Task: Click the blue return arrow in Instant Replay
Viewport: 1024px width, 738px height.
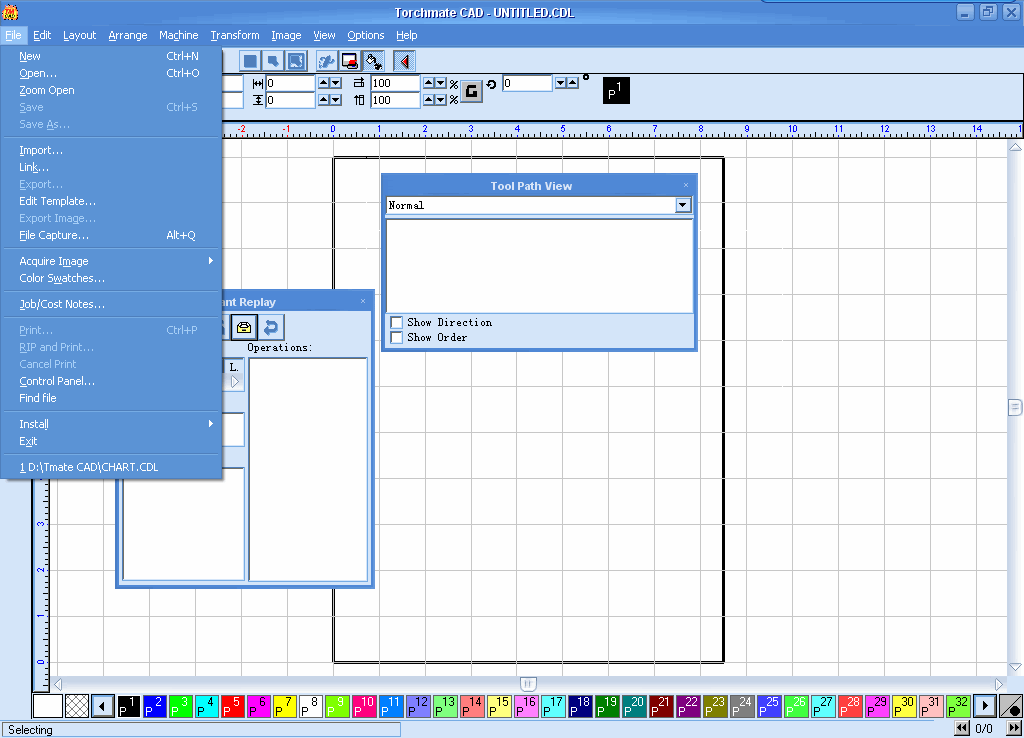Action: 271,327
